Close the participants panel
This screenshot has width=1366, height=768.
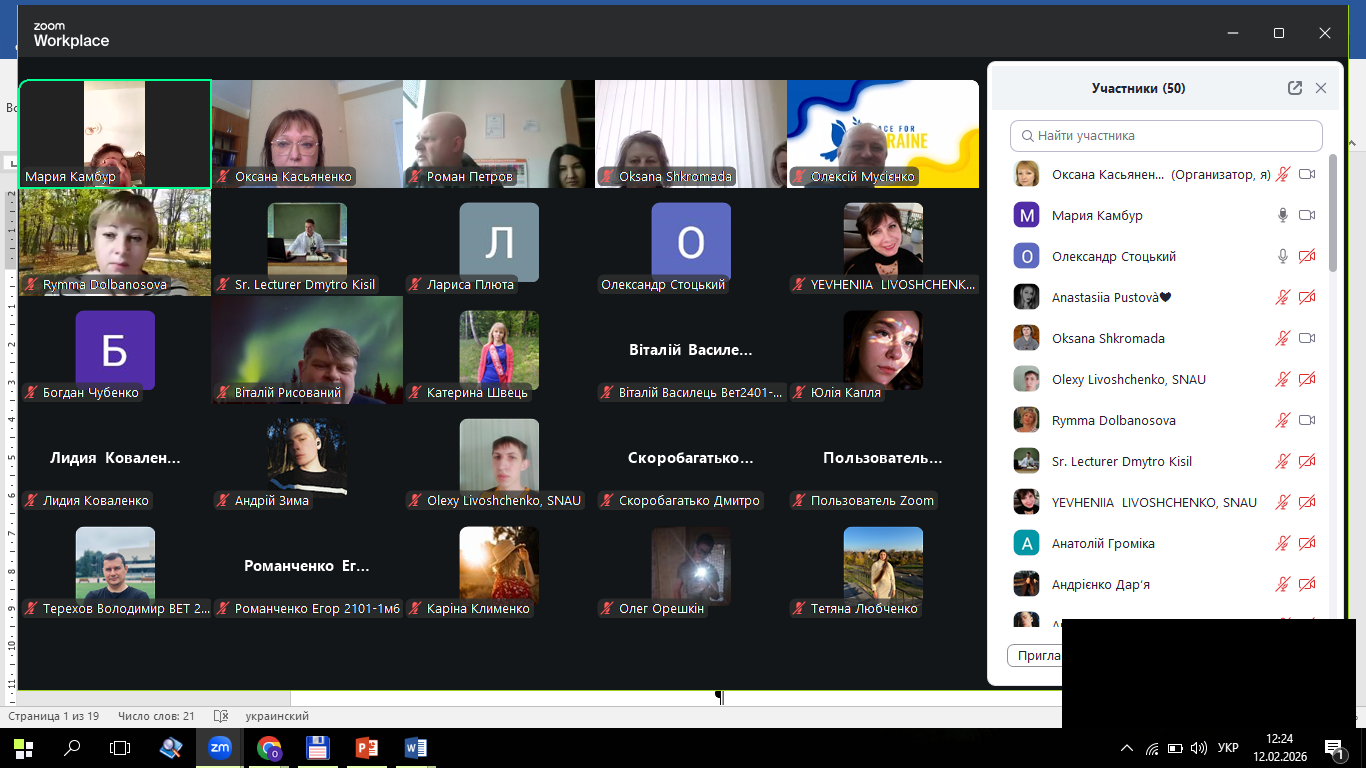point(1321,88)
